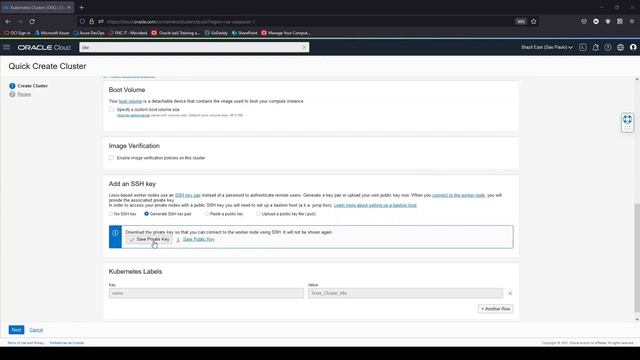Open the help question mark menu
Viewport: 640px width, 360px height.
point(608,47)
